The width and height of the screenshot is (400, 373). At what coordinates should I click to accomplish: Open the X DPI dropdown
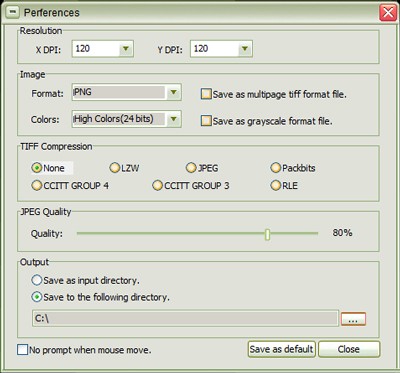[125, 49]
